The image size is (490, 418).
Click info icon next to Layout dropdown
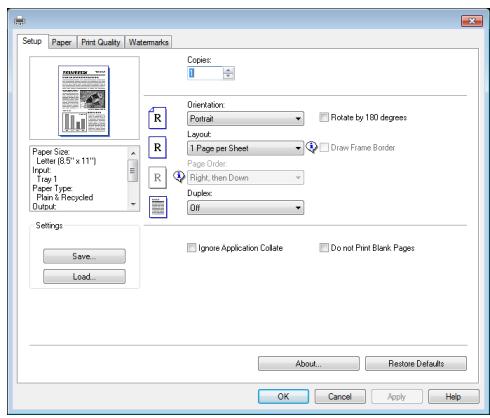[x=311, y=147]
